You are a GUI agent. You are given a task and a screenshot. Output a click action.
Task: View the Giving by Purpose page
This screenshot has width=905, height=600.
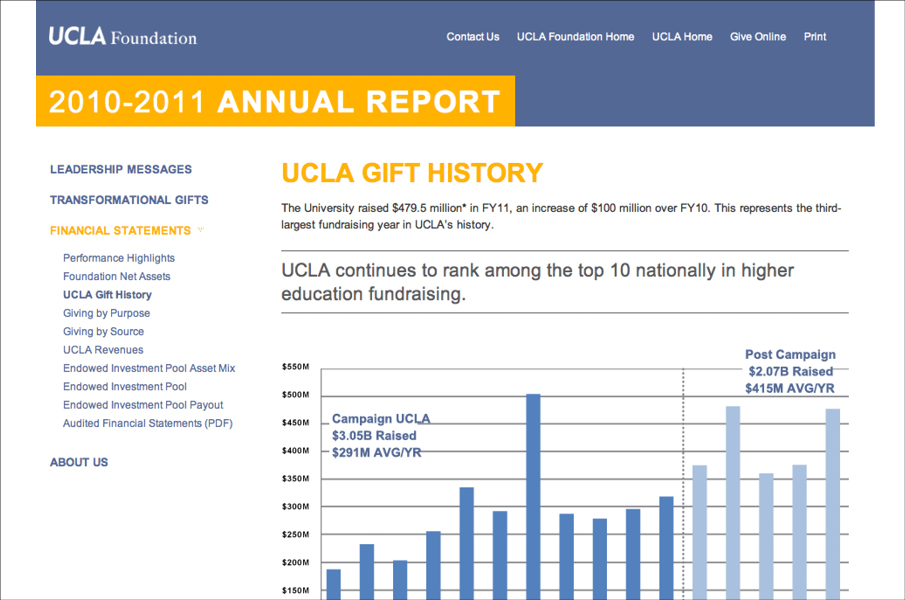107,312
